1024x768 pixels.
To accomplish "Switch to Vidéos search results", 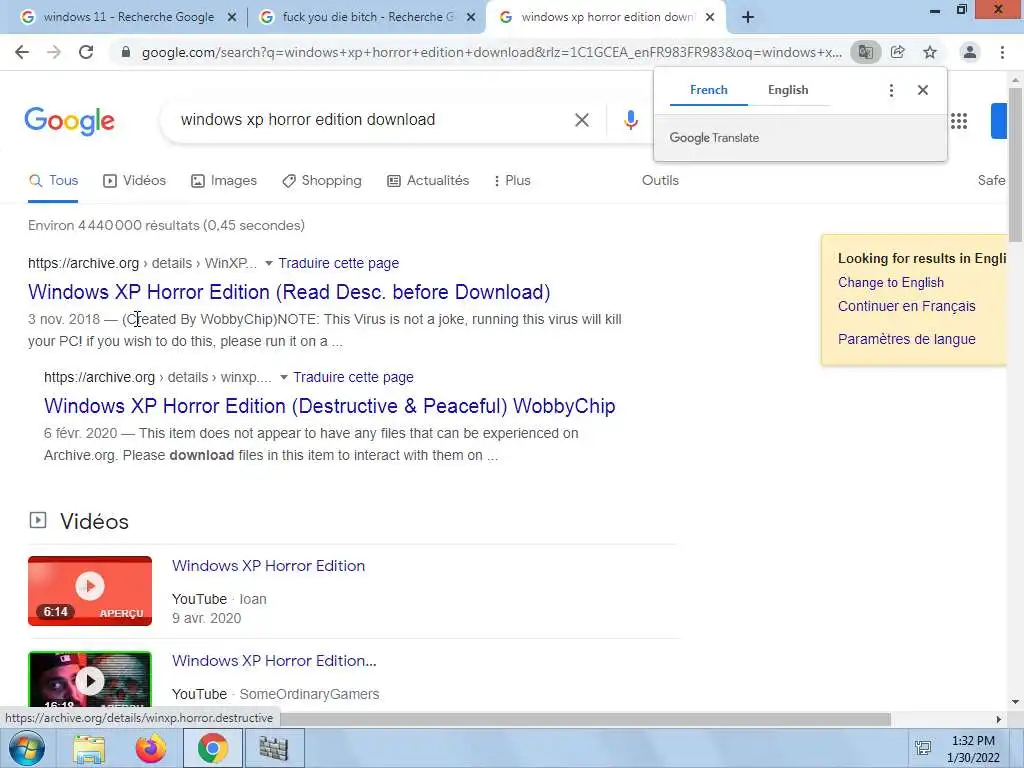I will pos(135,181).
